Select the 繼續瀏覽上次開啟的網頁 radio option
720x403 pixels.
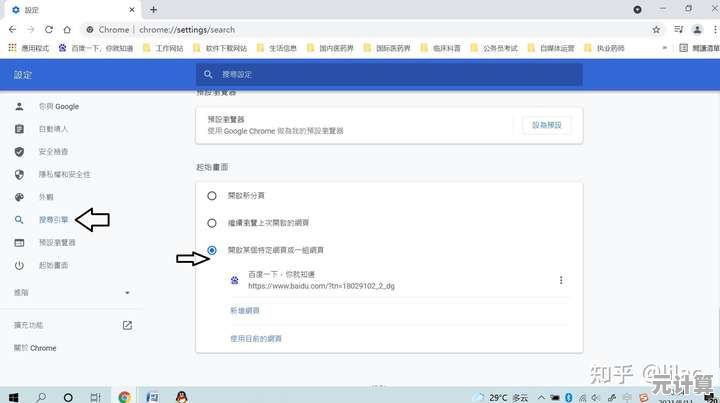coord(212,223)
